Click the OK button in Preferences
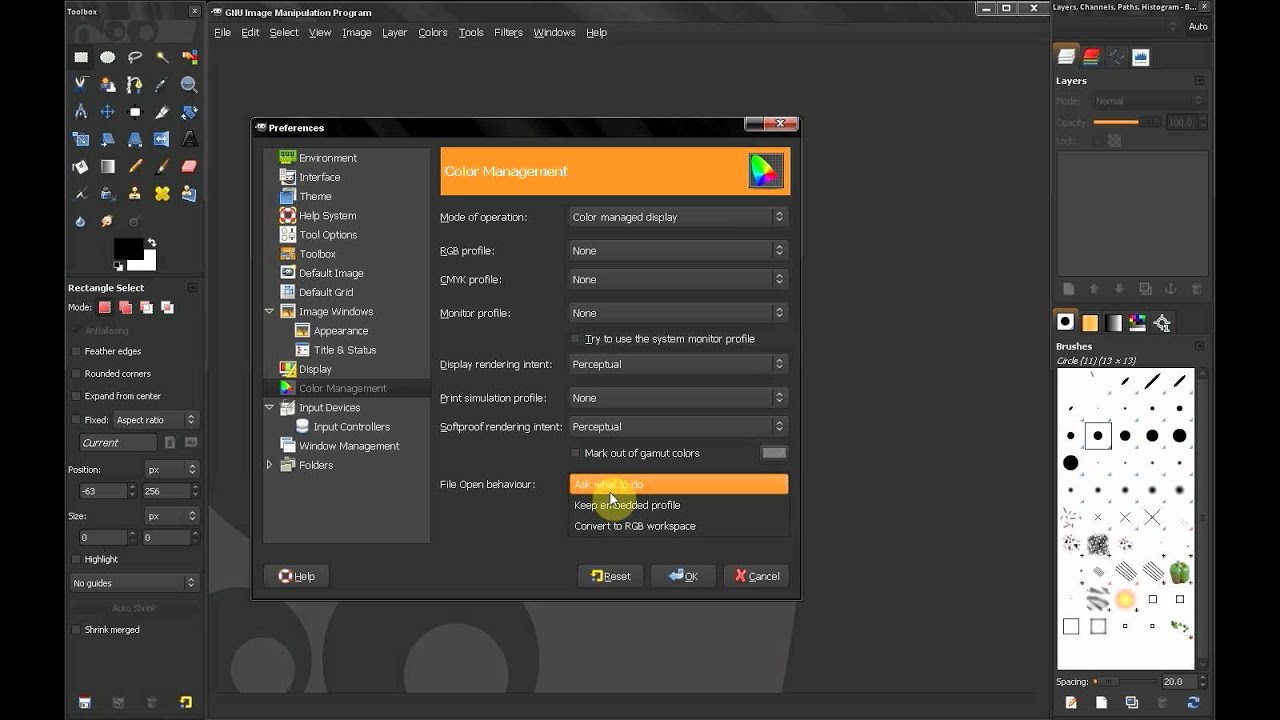 coord(683,576)
